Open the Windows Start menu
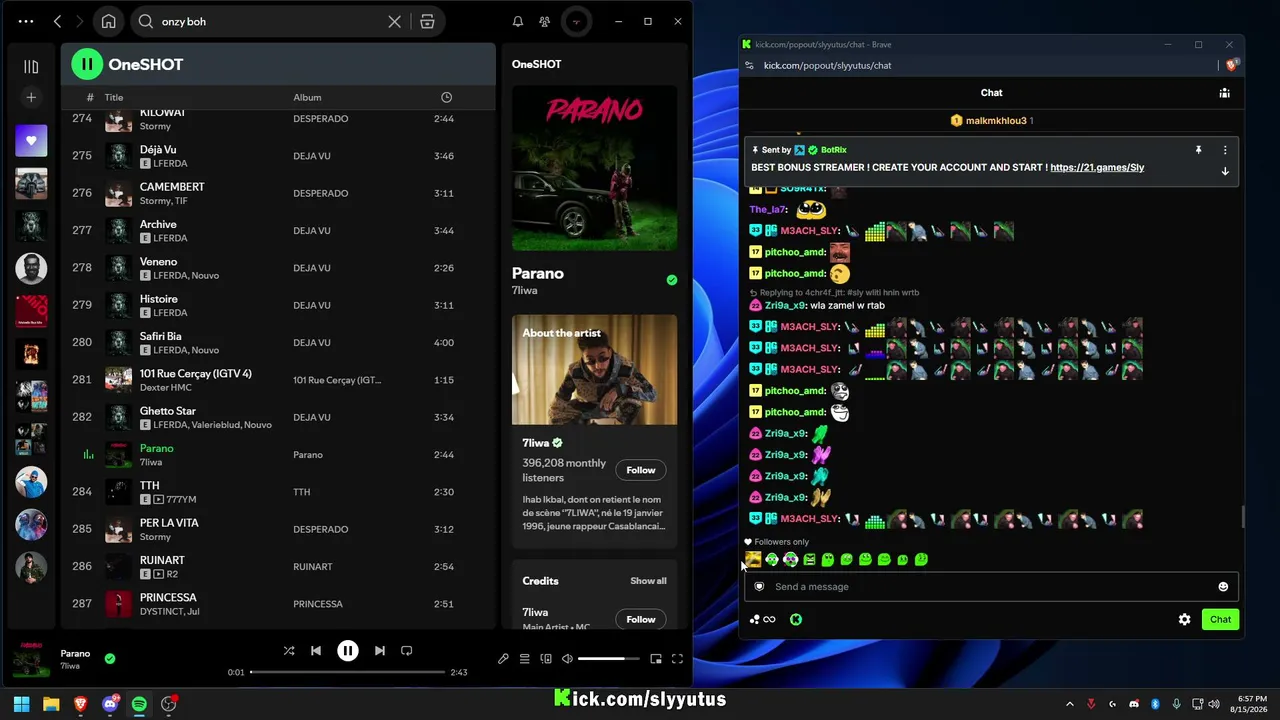The width and height of the screenshot is (1280, 720). tap(21, 704)
